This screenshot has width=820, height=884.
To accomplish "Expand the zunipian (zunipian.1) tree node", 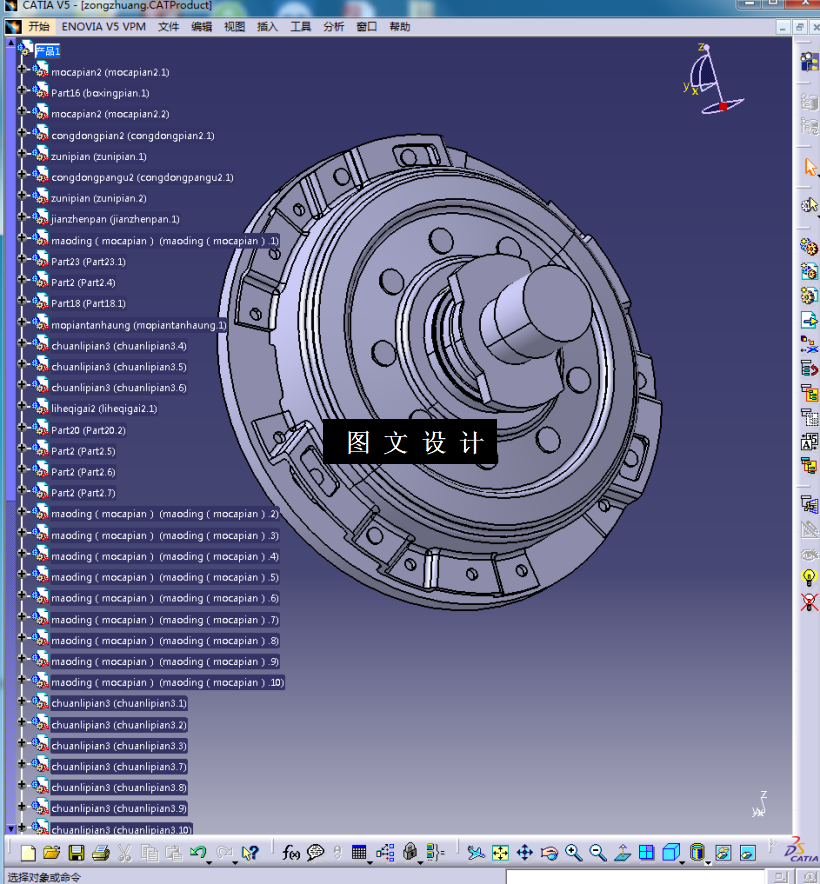I will click(22, 153).
